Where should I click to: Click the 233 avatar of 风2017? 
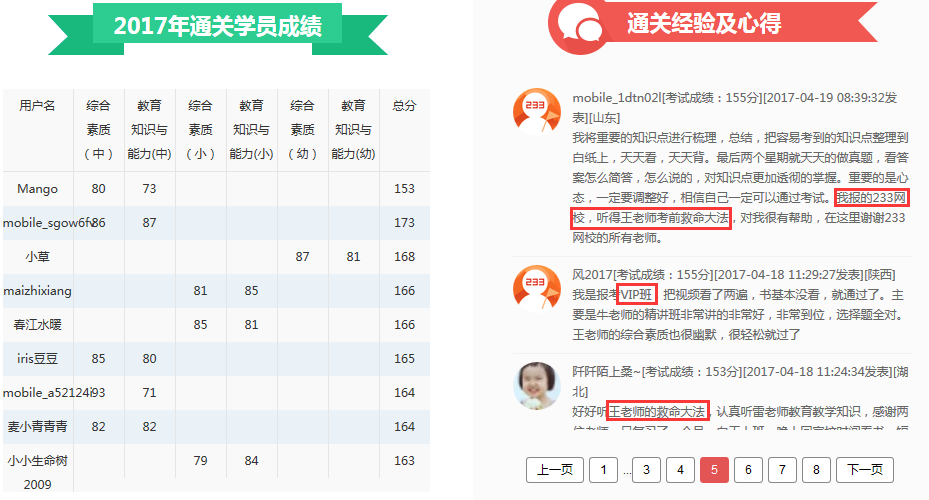pos(536,290)
